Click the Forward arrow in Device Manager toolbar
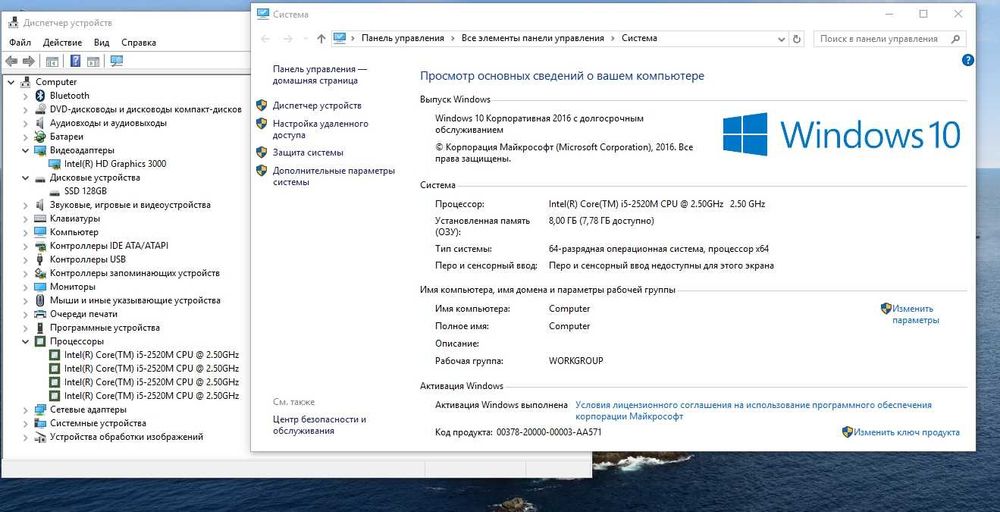1000x512 pixels. tap(28, 61)
